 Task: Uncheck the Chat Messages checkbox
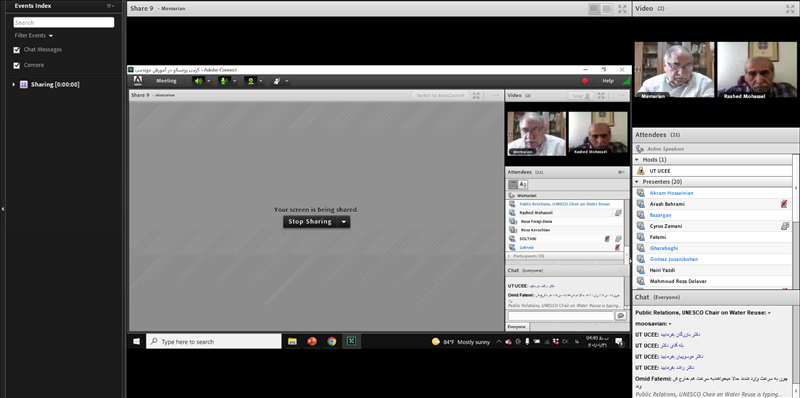pos(17,50)
